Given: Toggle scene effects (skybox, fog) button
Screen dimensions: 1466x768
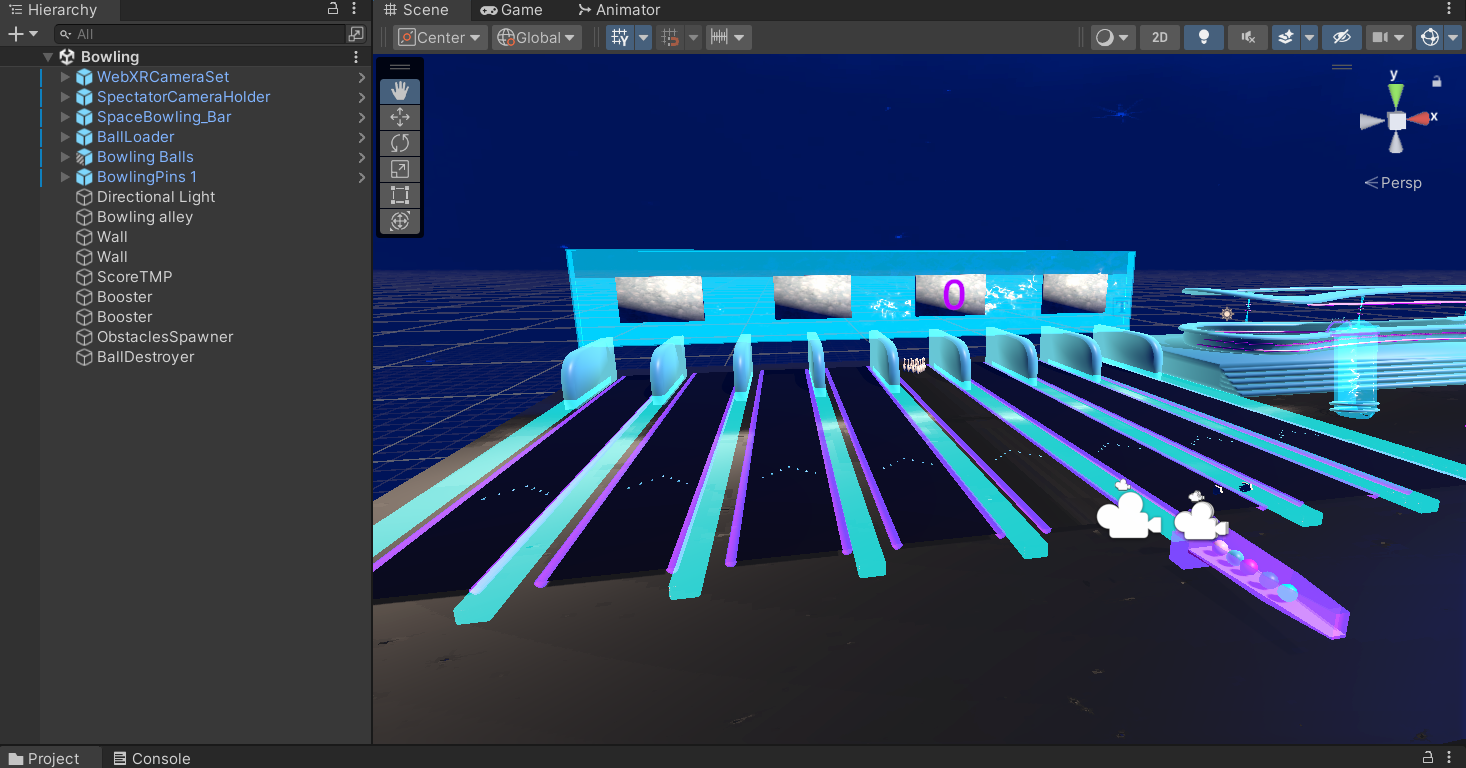Looking at the screenshot, I should coord(1286,37).
